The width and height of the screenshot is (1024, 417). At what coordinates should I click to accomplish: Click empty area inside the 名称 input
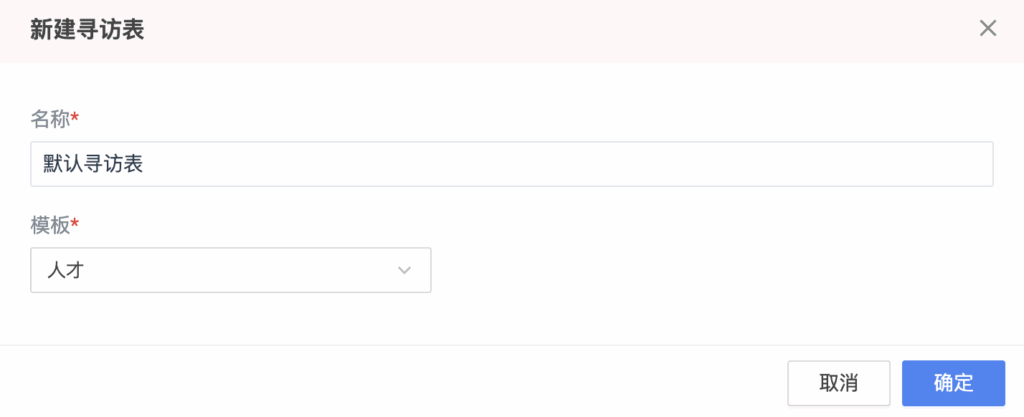tap(568, 164)
